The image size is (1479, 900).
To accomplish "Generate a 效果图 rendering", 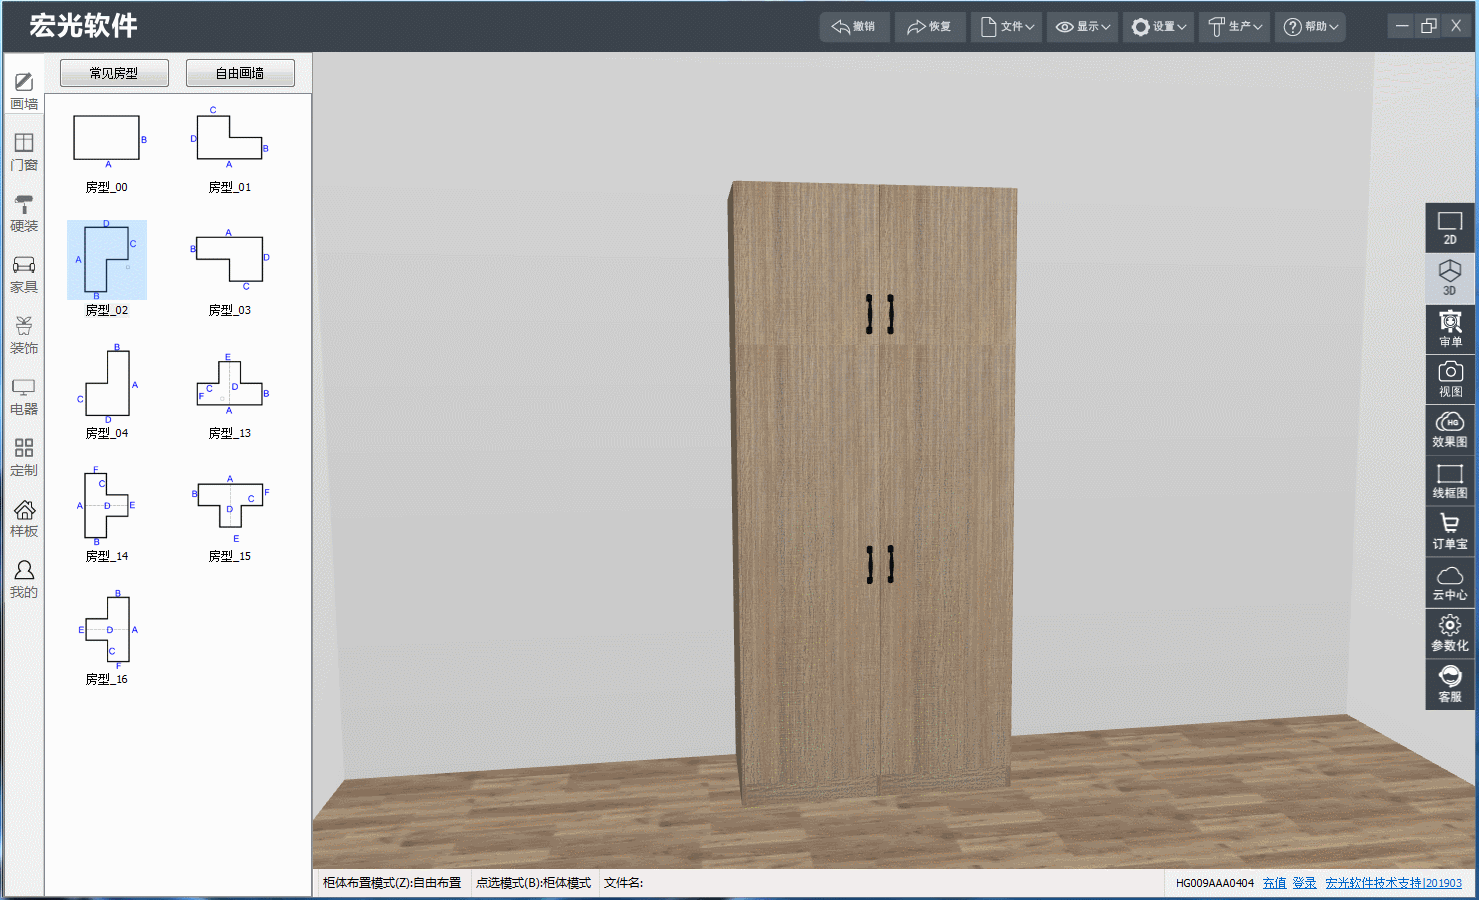I will click(1450, 430).
